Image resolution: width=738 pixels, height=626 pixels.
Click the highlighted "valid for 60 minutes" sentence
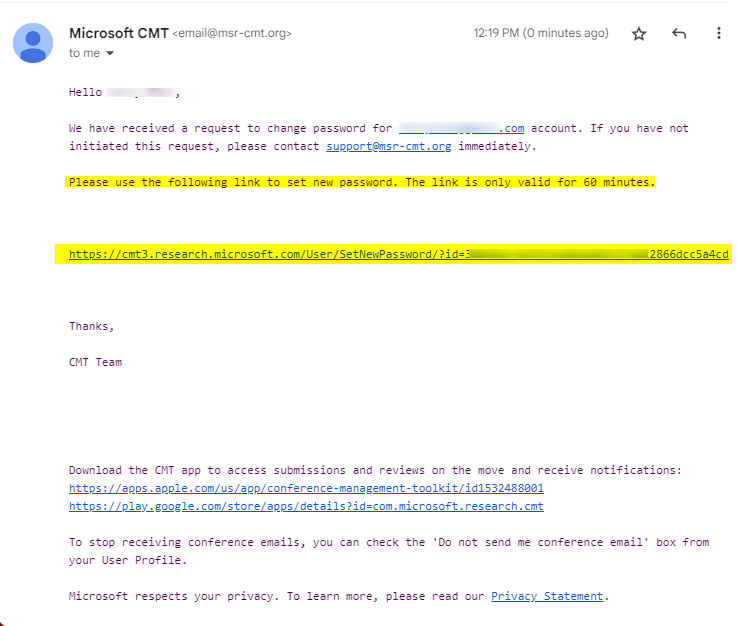361,182
